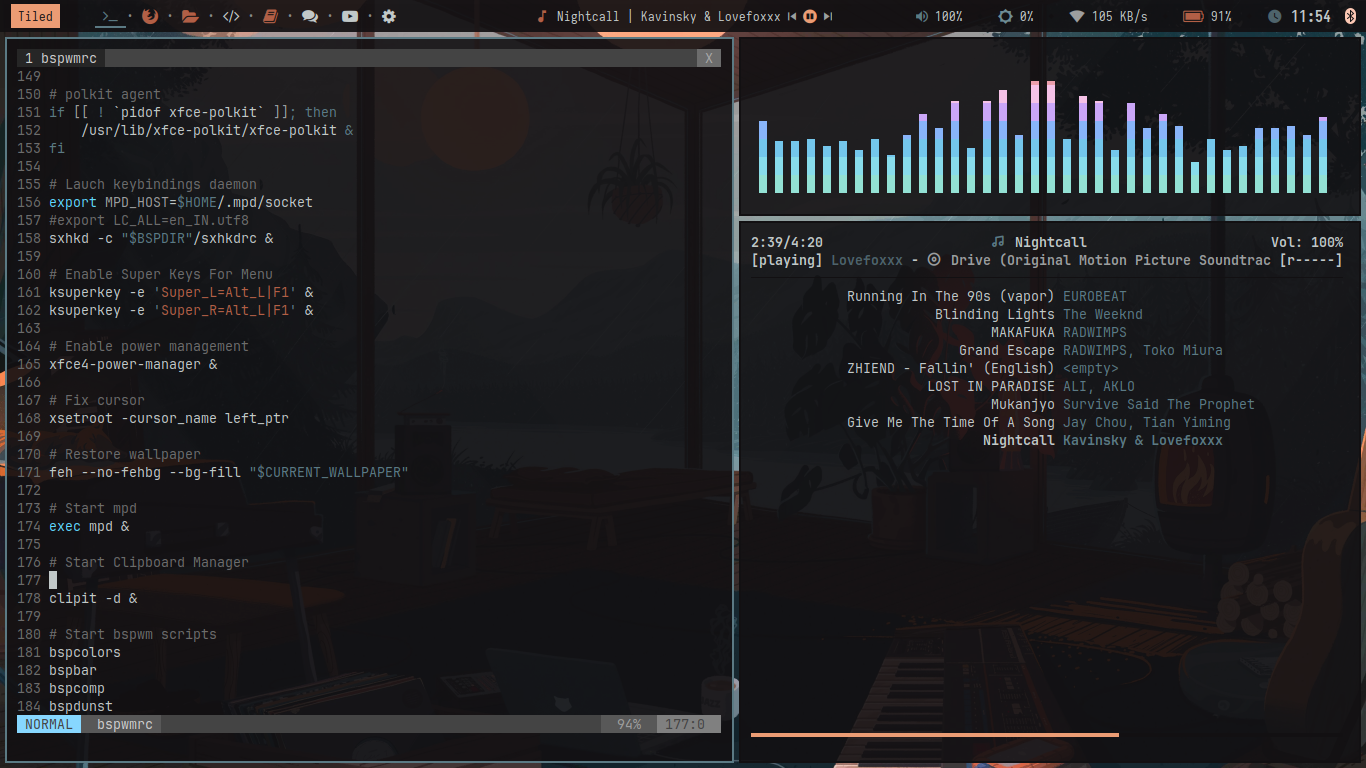Pause the Nightcall track from top bar
The width and height of the screenshot is (1366, 768).
click(810, 16)
